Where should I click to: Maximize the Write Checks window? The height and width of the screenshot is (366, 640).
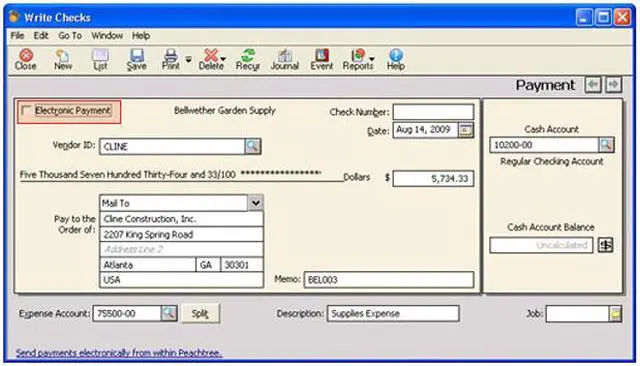coord(603,18)
